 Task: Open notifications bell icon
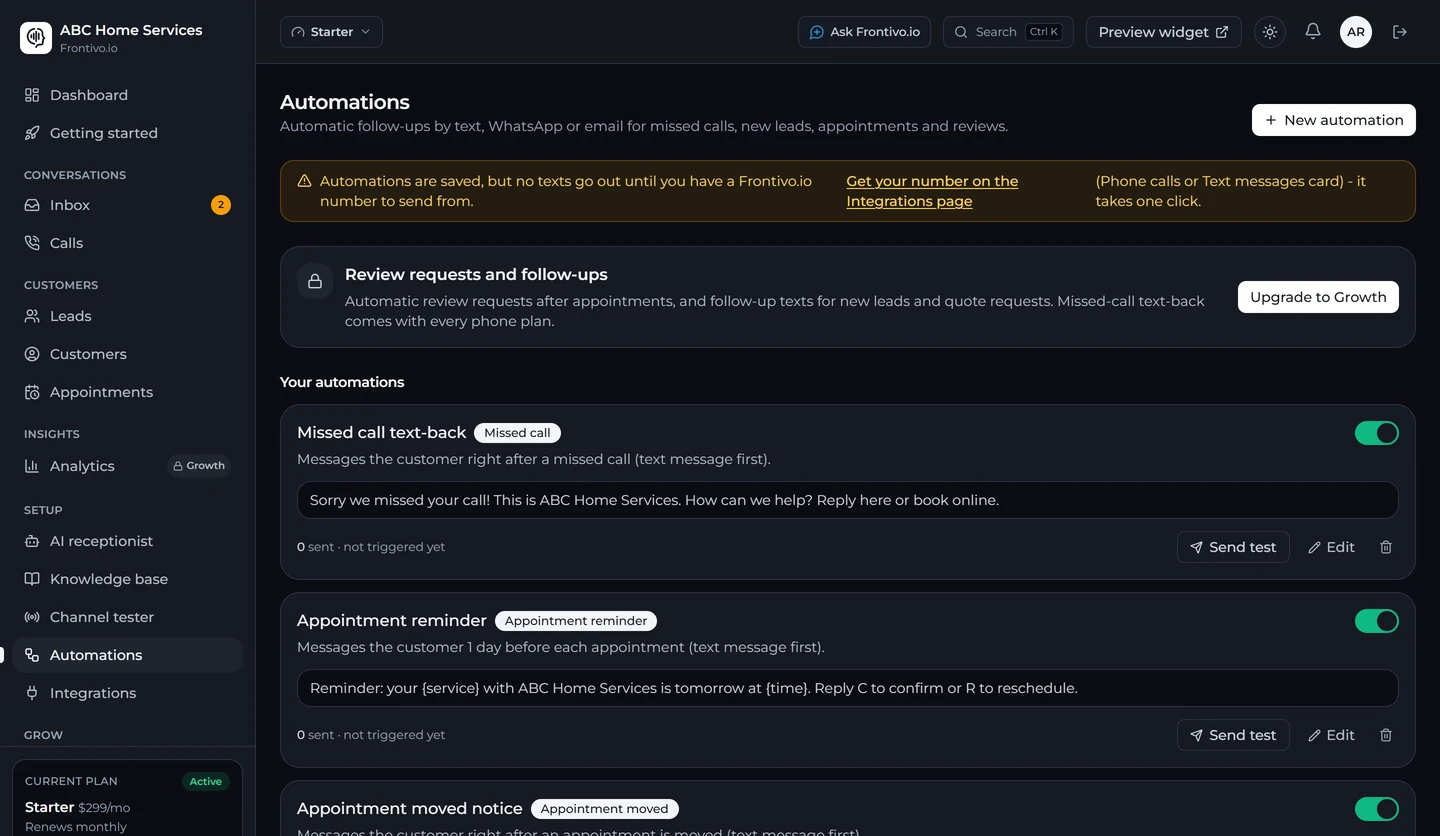click(1313, 32)
